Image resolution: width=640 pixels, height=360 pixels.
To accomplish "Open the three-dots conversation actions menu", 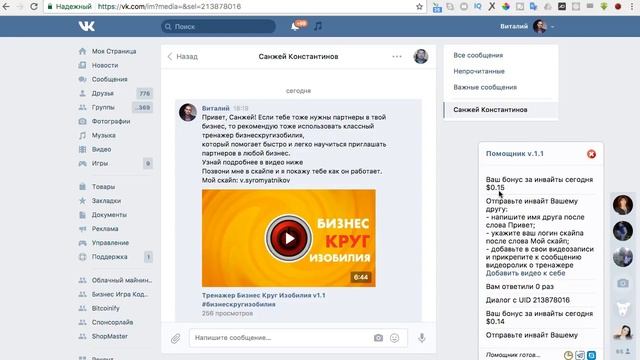I will [x=397, y=57].
